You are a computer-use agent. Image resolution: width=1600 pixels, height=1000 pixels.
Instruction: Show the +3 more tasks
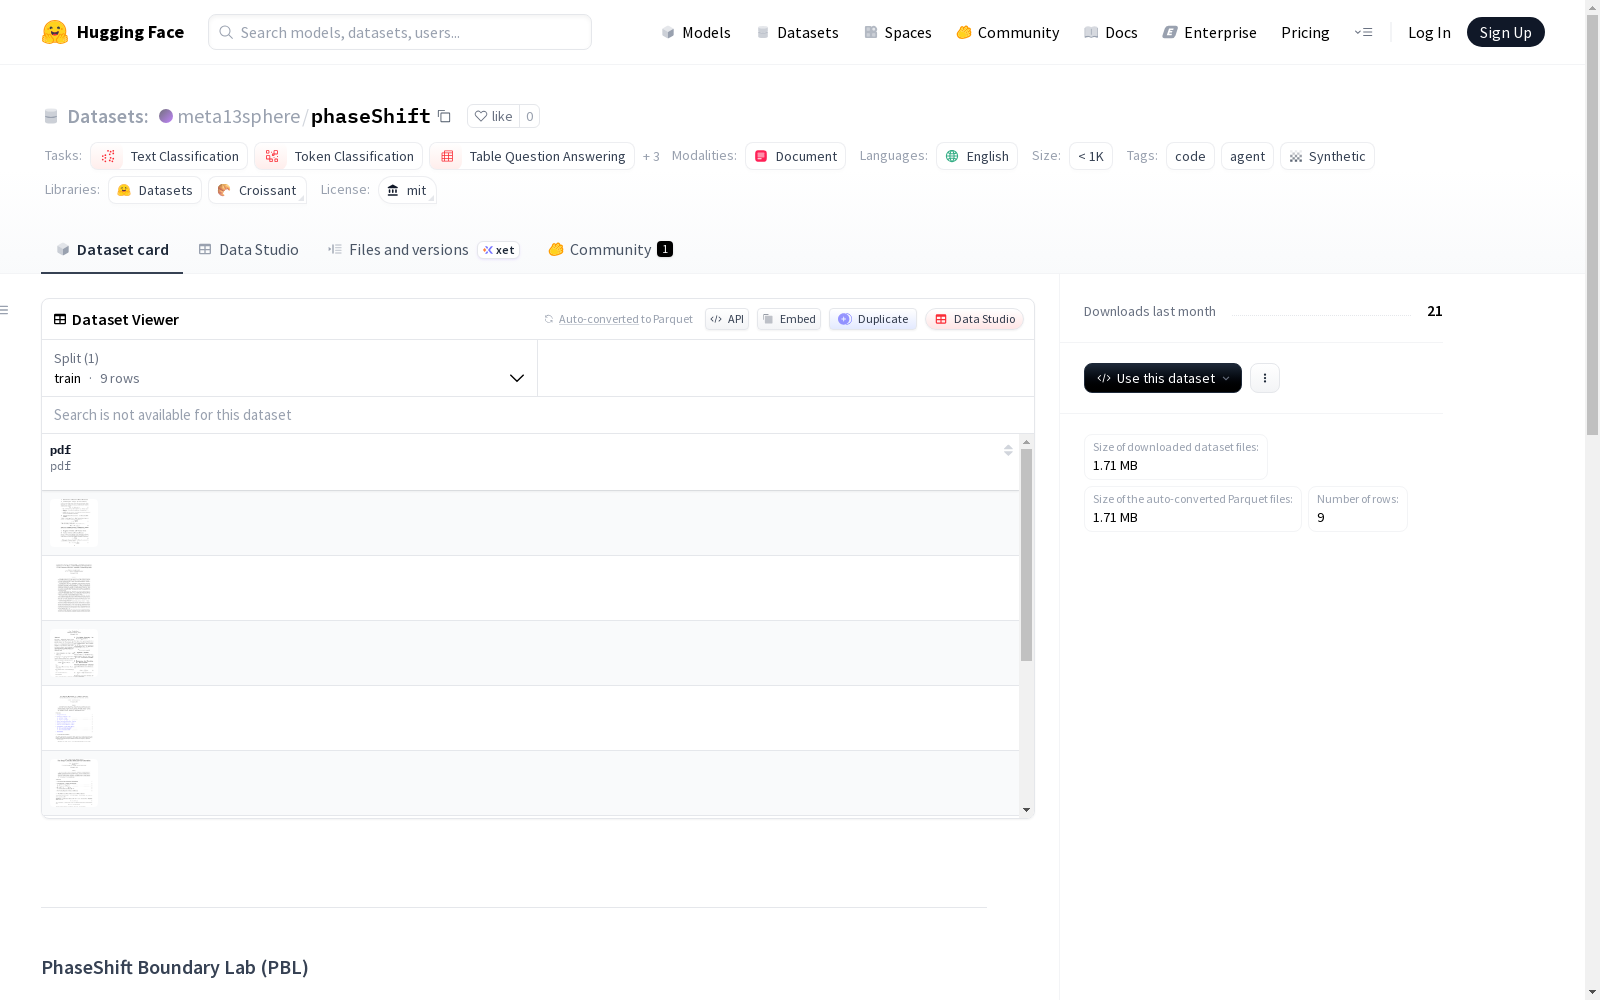coord(651,156)
